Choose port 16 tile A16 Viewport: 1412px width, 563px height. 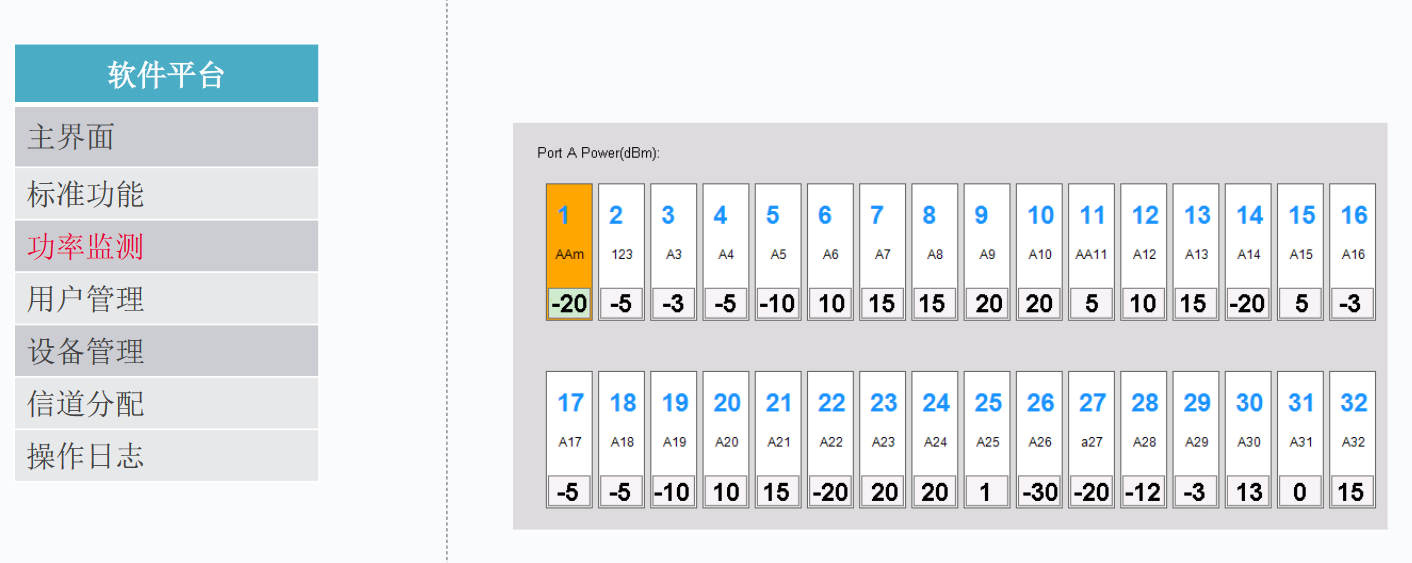1352,251
